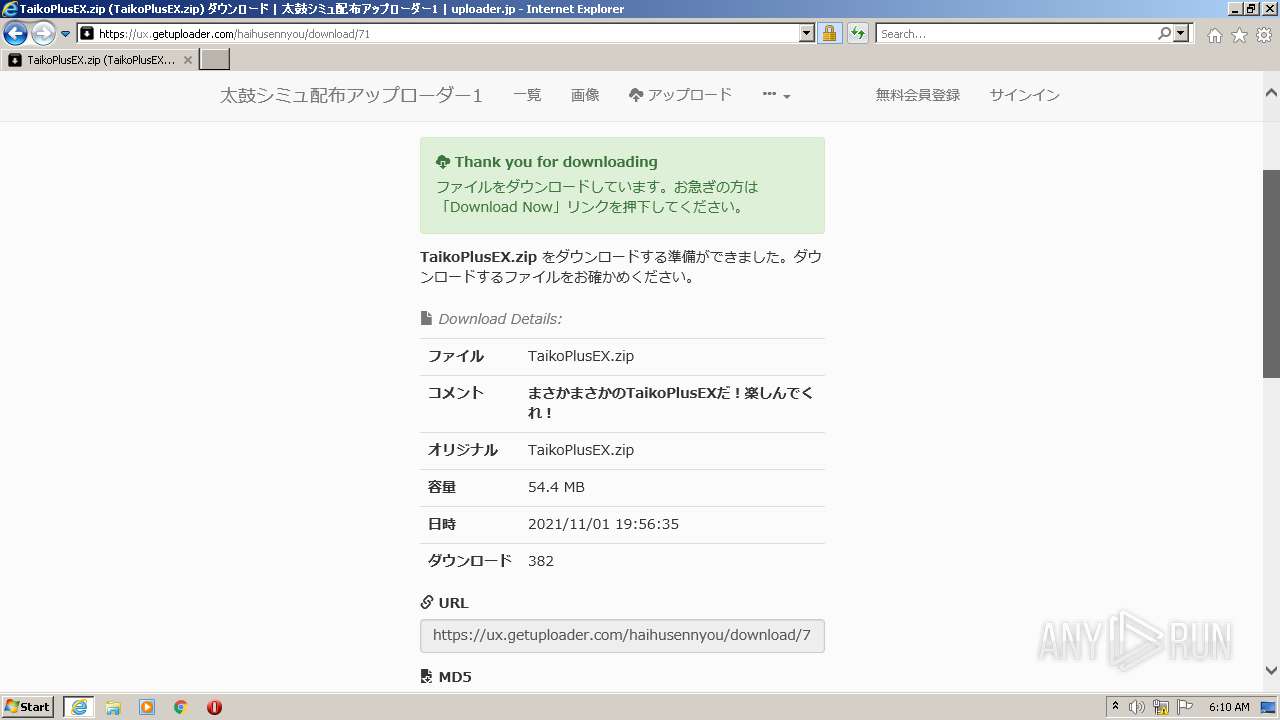Click the refresh page icon
Screen dimensions: 1280x720
click(x=857, y=34)
